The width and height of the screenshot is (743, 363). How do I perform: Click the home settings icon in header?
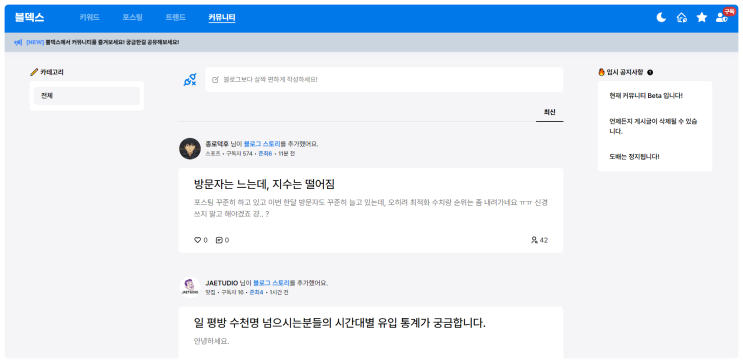pos(681,18)
